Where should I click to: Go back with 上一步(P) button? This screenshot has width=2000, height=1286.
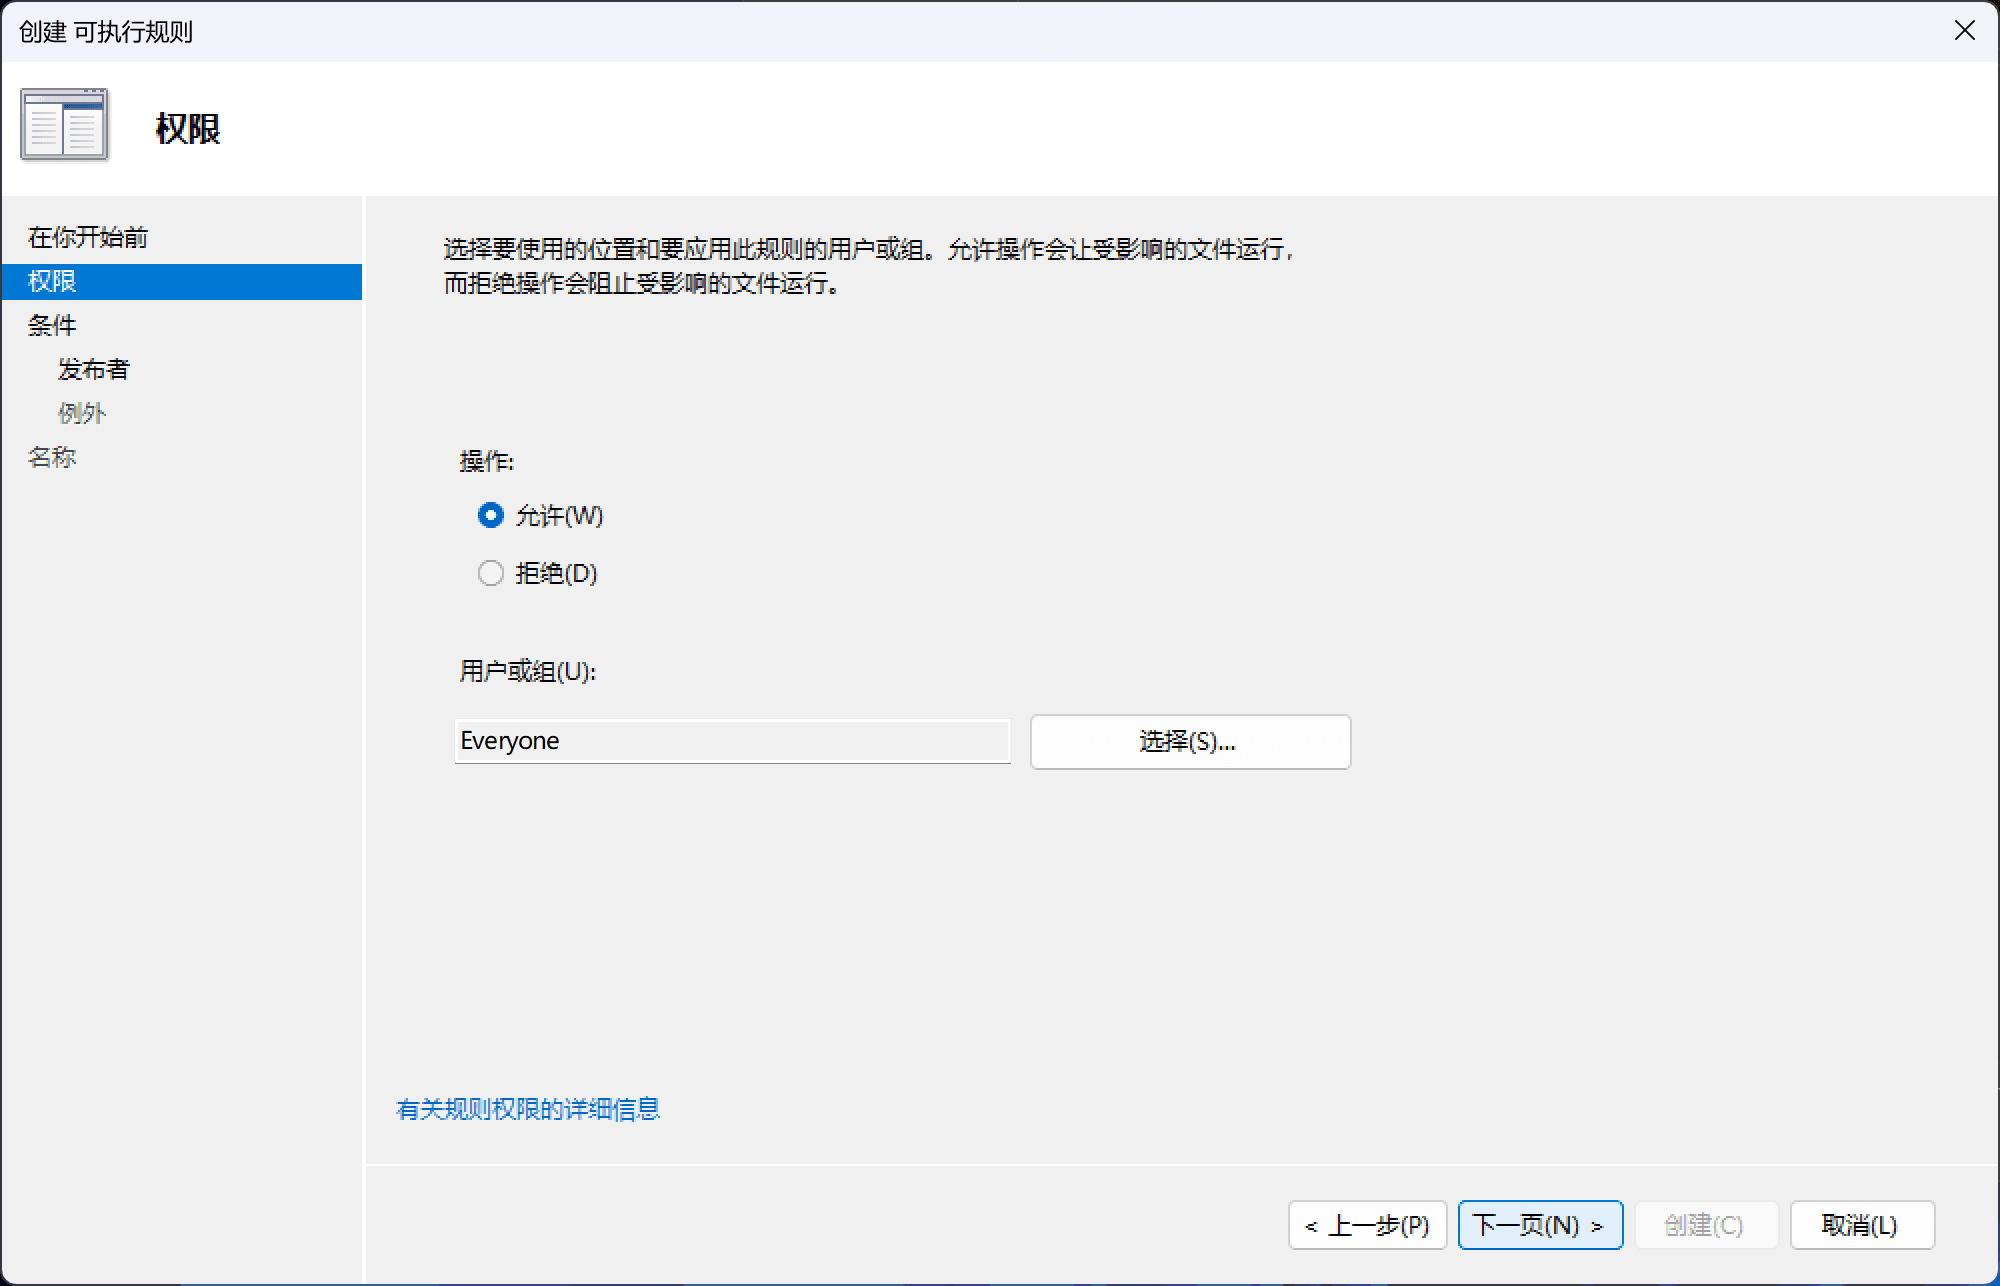pyautogui.click(x=1367, y=1225)
